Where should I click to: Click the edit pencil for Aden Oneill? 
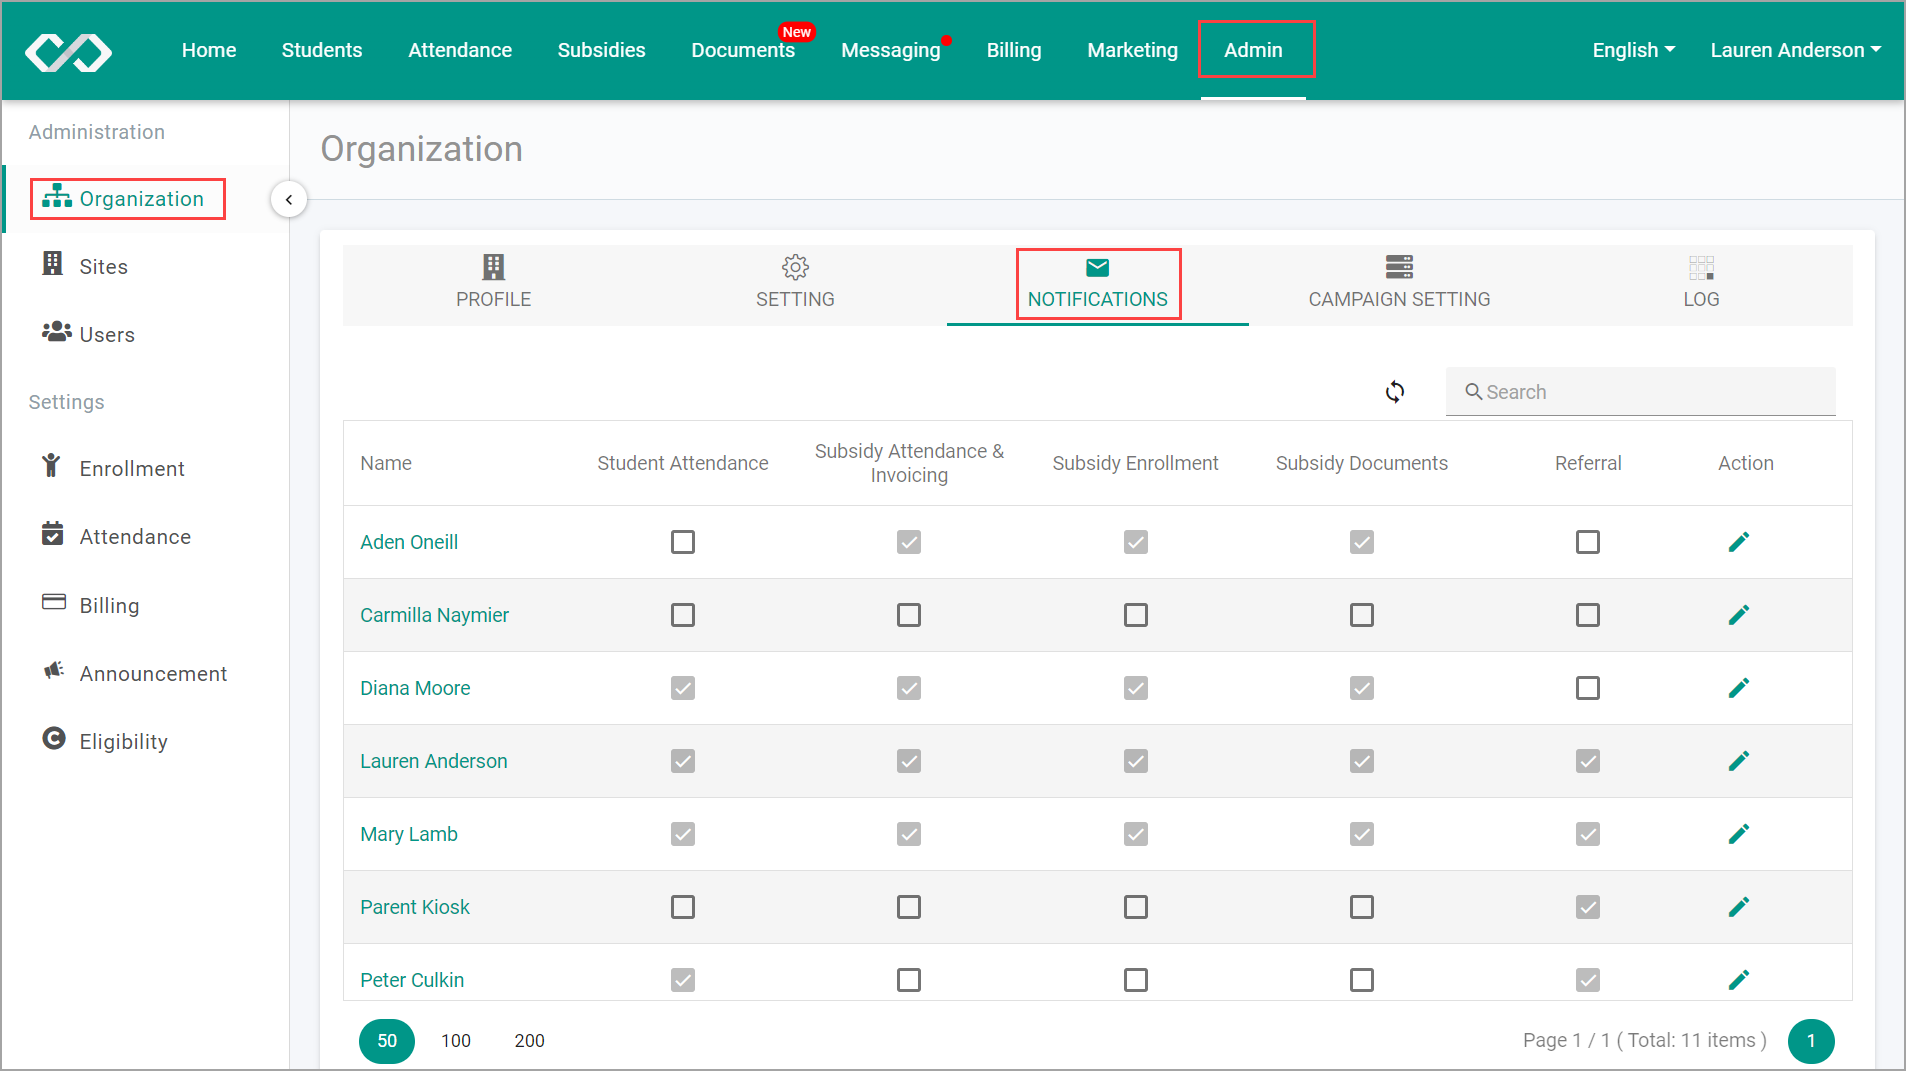click(1739, 542)
